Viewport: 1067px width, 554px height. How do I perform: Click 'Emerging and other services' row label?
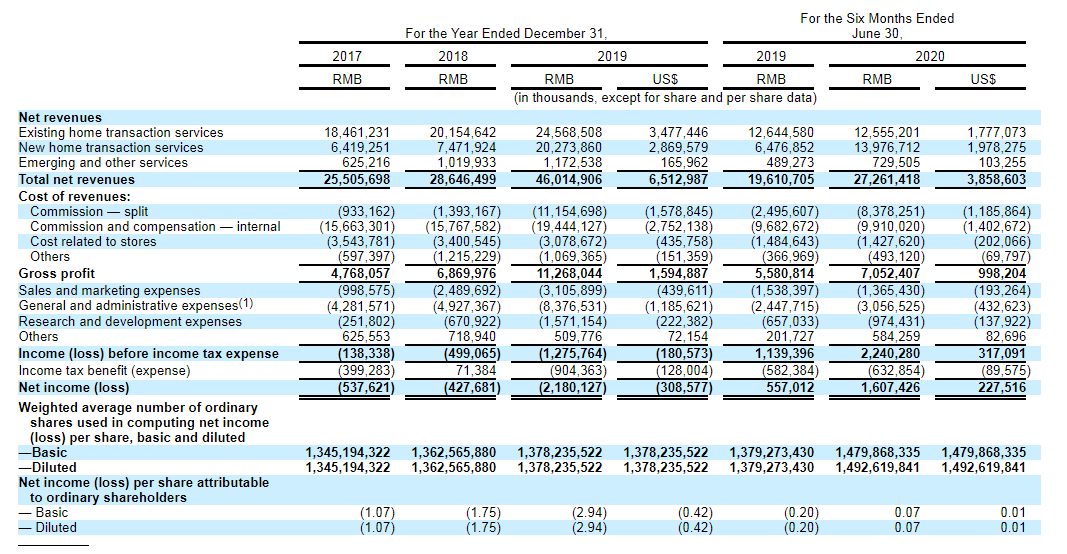point(103,163)
